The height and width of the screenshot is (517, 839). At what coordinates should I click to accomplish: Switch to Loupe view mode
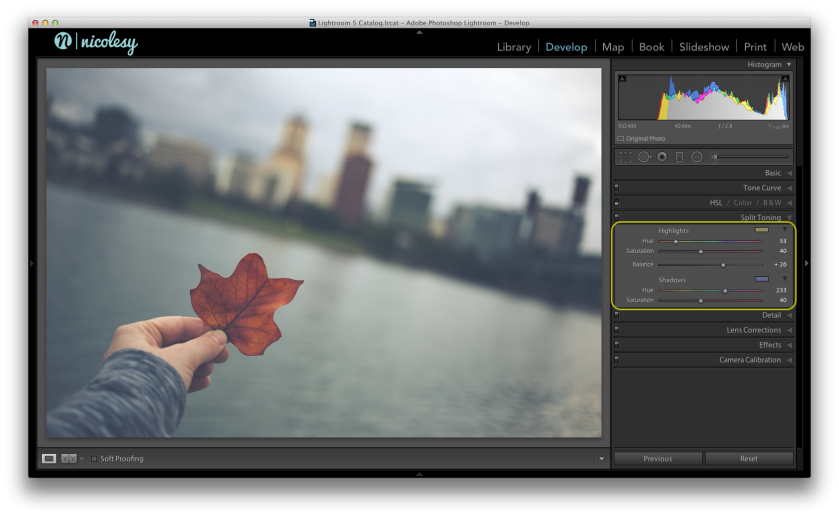[49, 458]
